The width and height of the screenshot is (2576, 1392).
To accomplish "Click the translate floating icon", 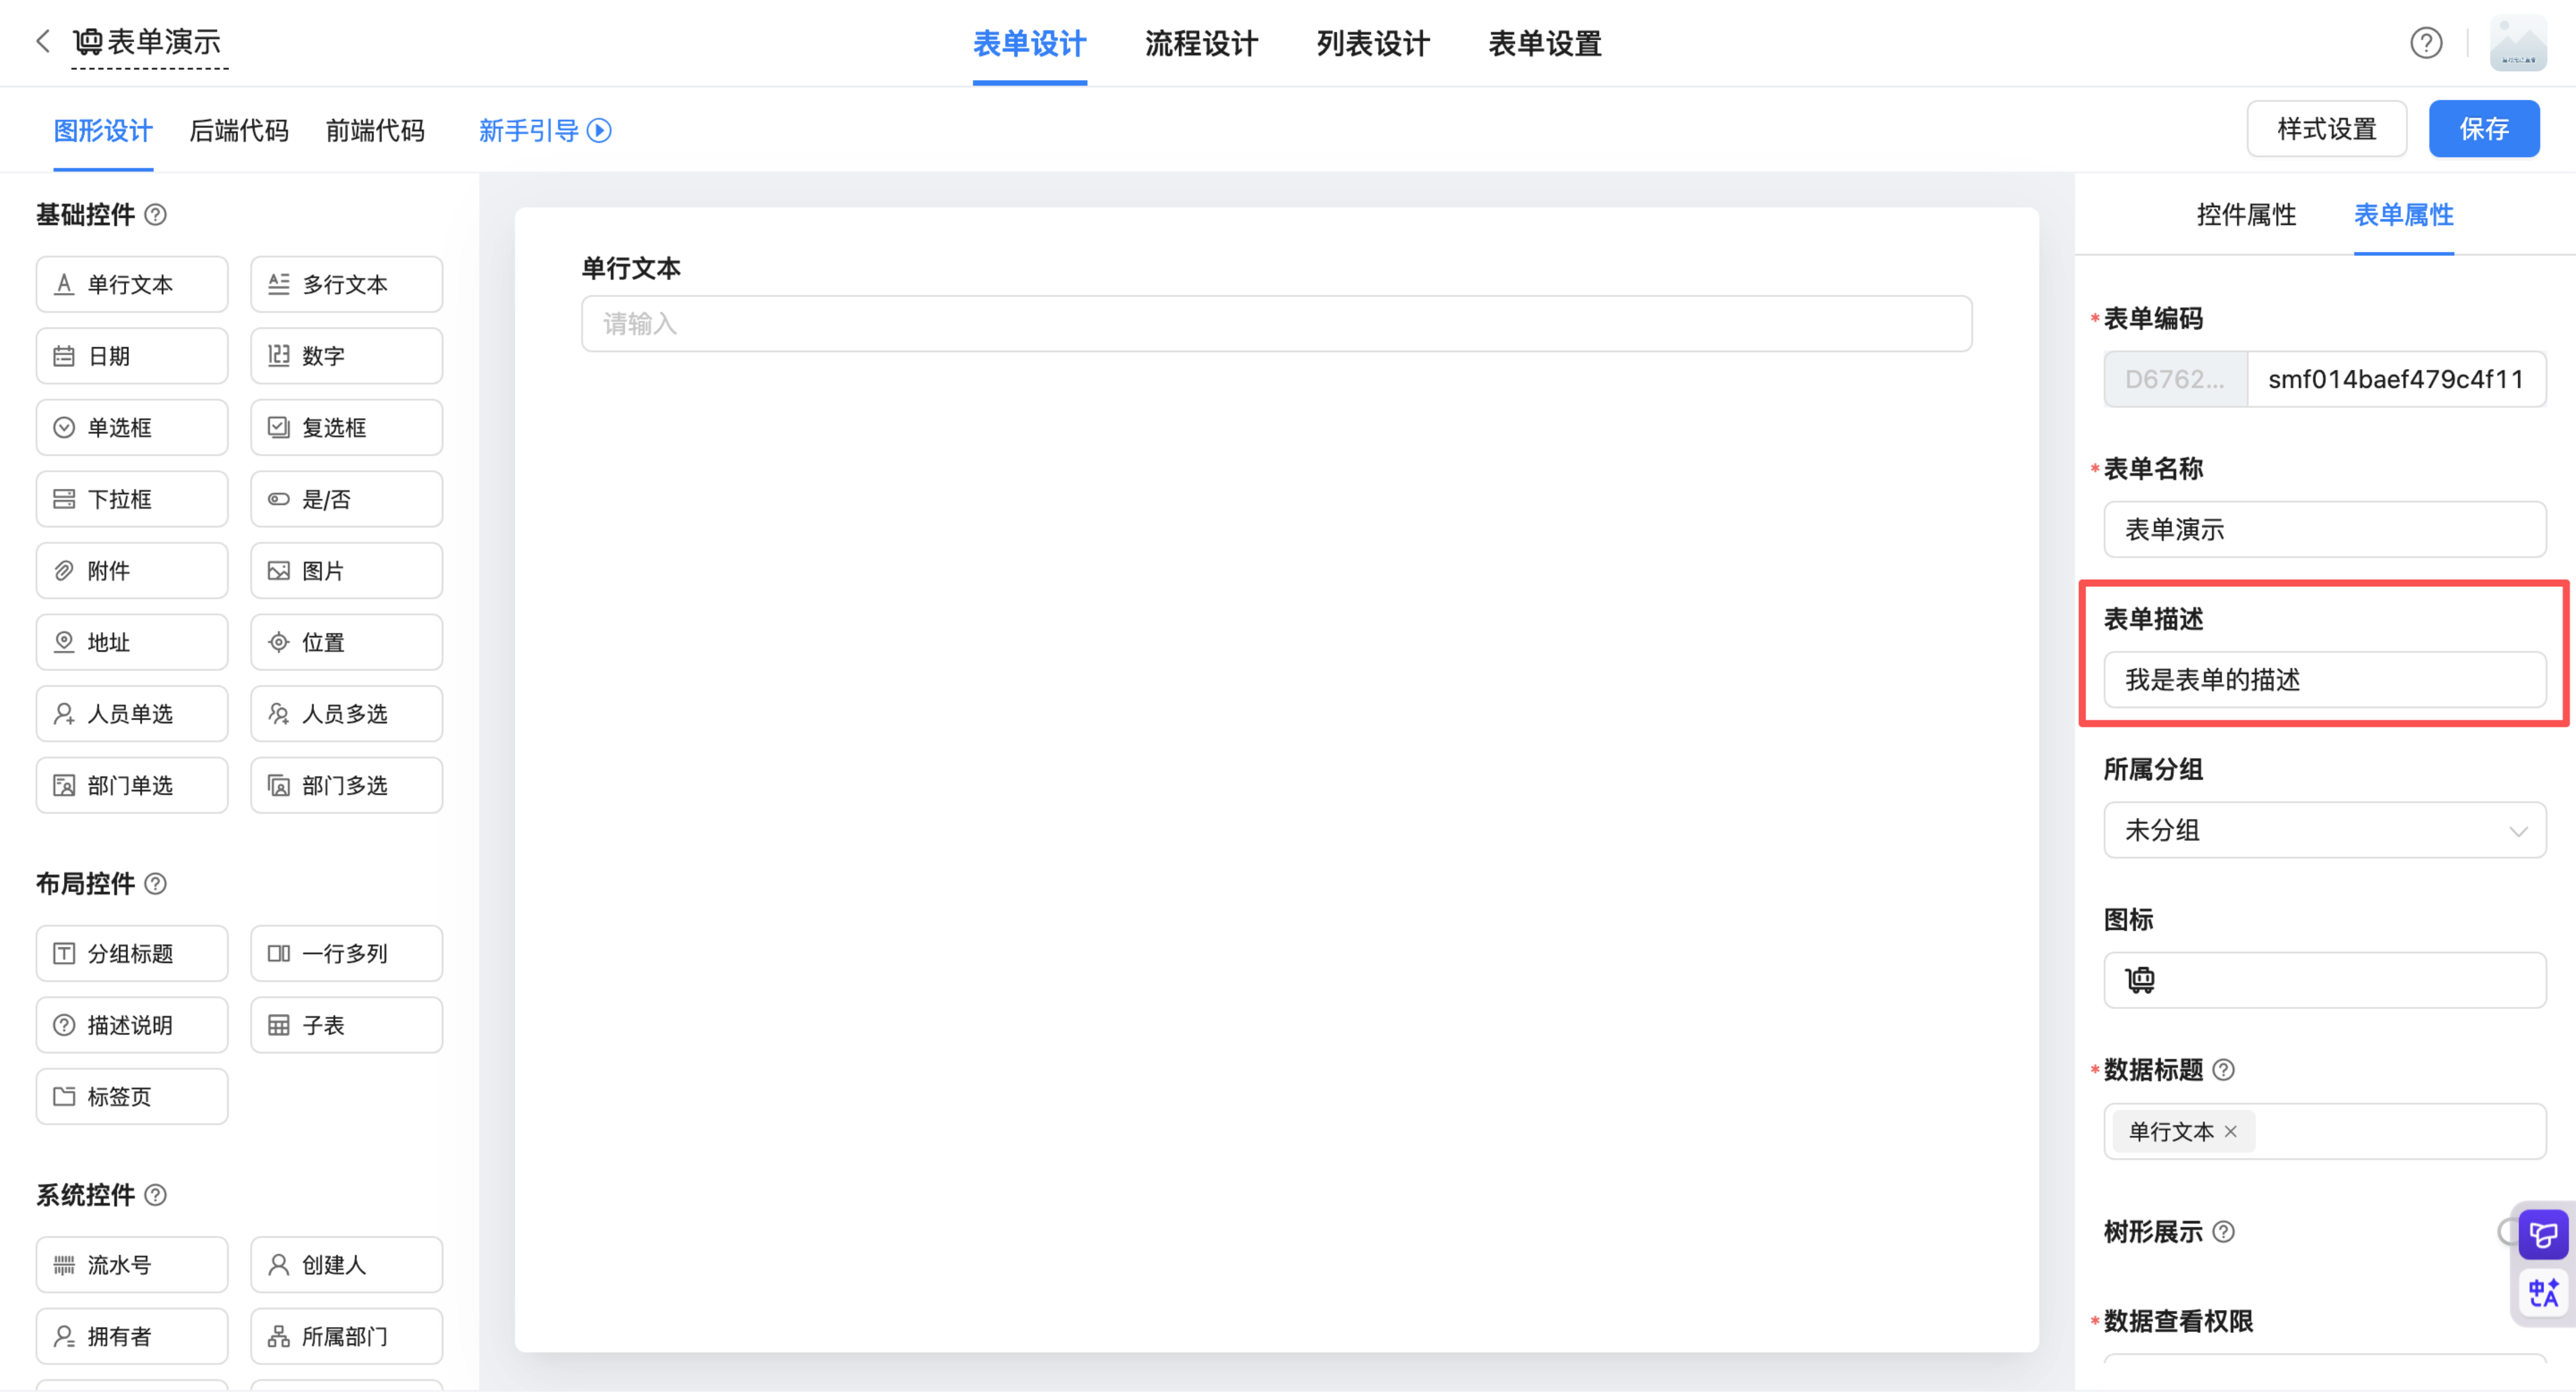I will point(2543,1292).
